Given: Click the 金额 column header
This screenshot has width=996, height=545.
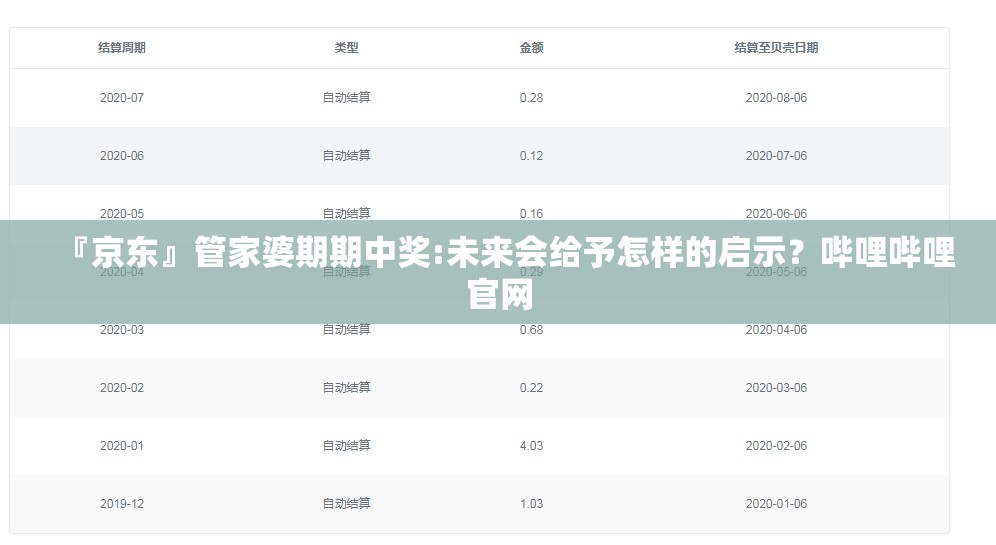Looking at the screenshot, I should click(x=531, y=48).
